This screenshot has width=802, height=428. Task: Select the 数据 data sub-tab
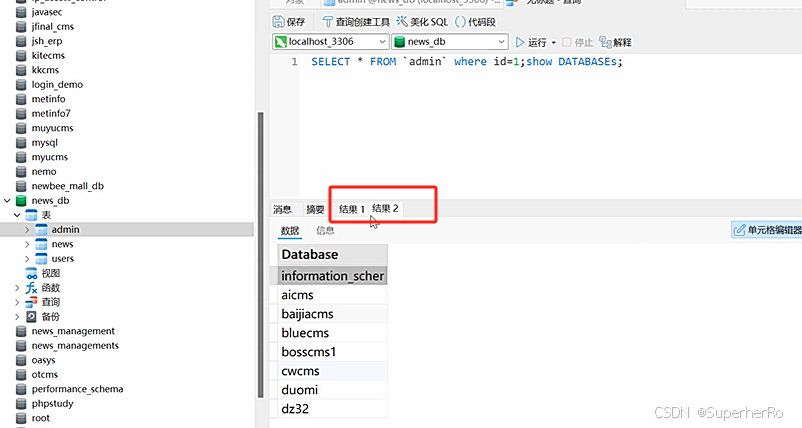point(289,231)
